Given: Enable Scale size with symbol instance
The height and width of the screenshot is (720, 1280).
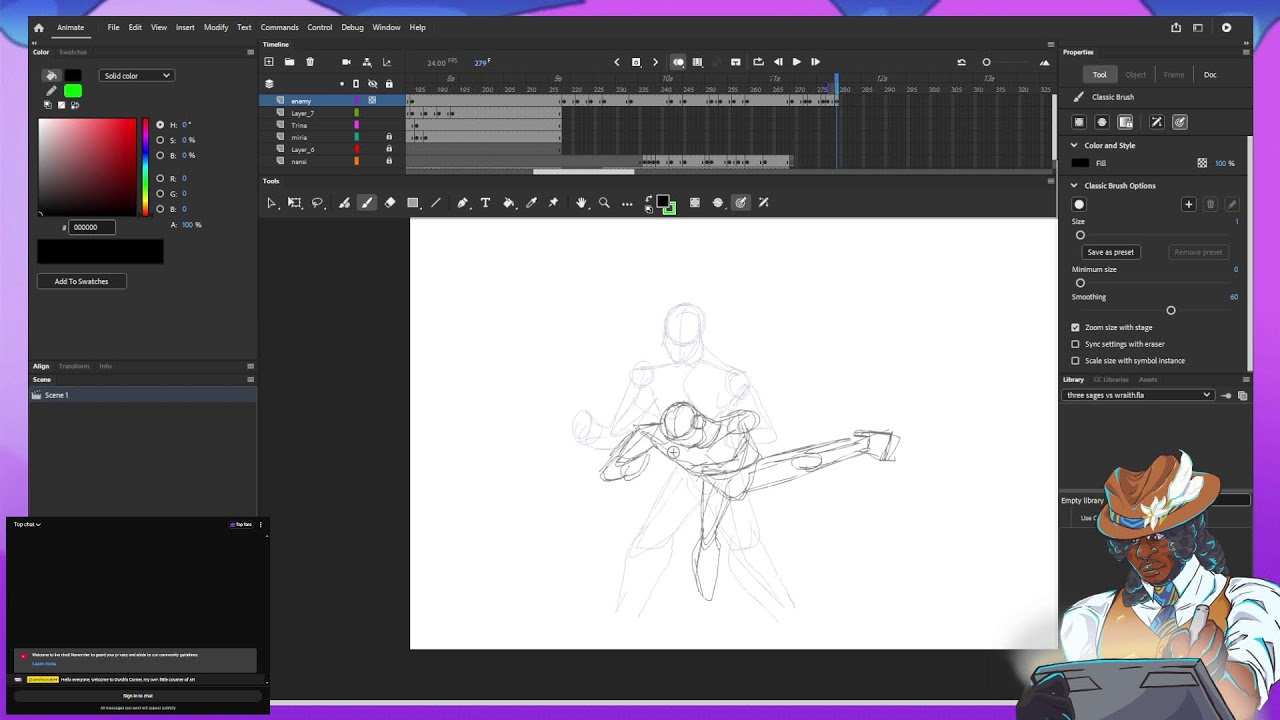Looking at the screenshot, I should tap(1076, 361).
